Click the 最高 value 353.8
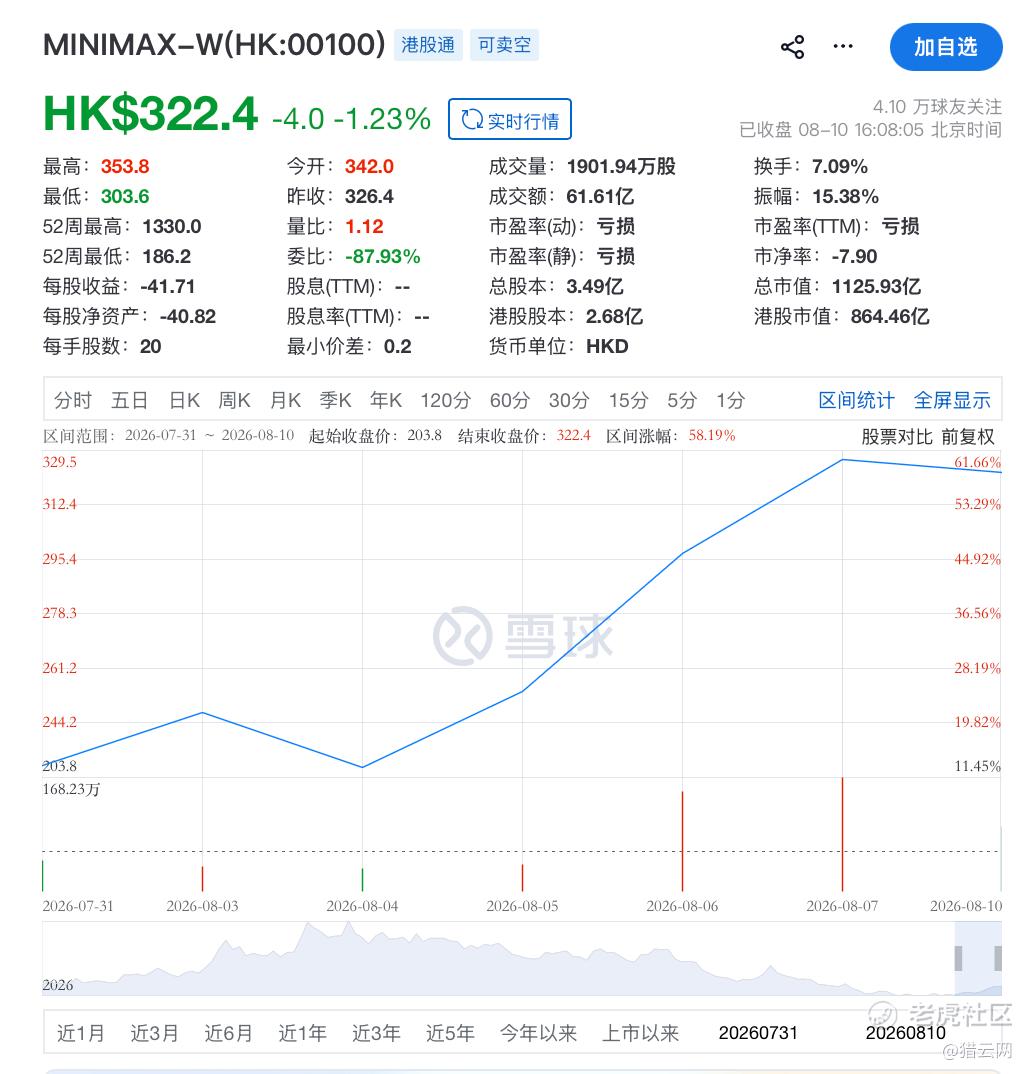The width and height of the screenshot is (1032, 1074). point(125,166)
